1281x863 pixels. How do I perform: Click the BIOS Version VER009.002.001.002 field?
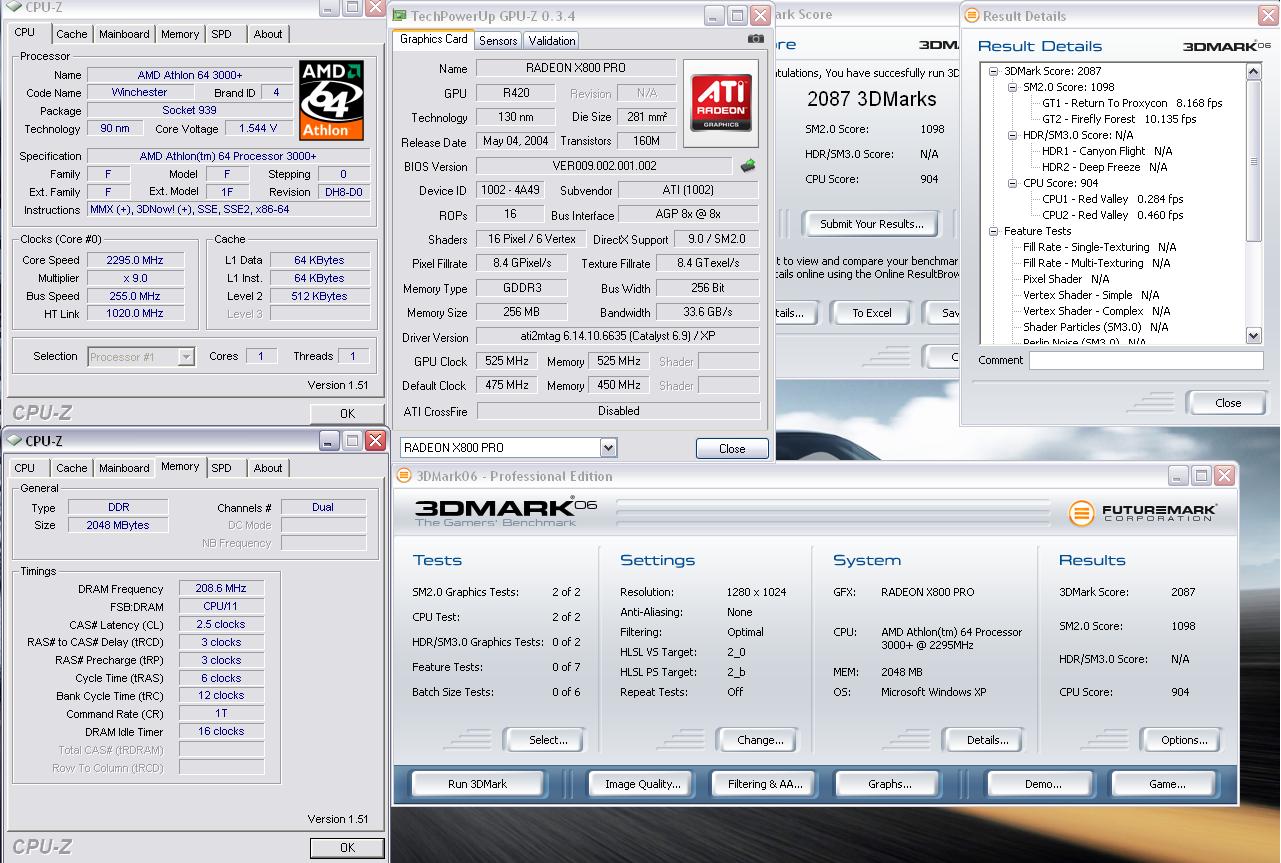tap(605, 166)
